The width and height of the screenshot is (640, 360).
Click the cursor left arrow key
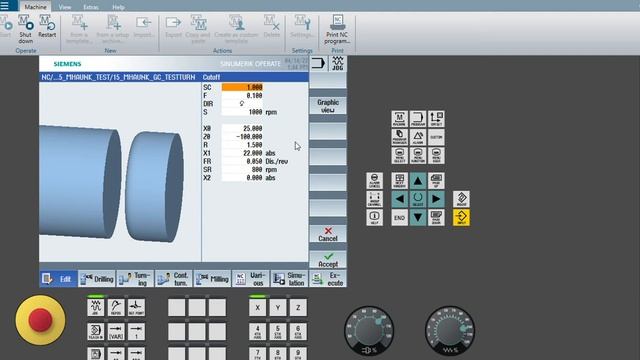(399, 199)
